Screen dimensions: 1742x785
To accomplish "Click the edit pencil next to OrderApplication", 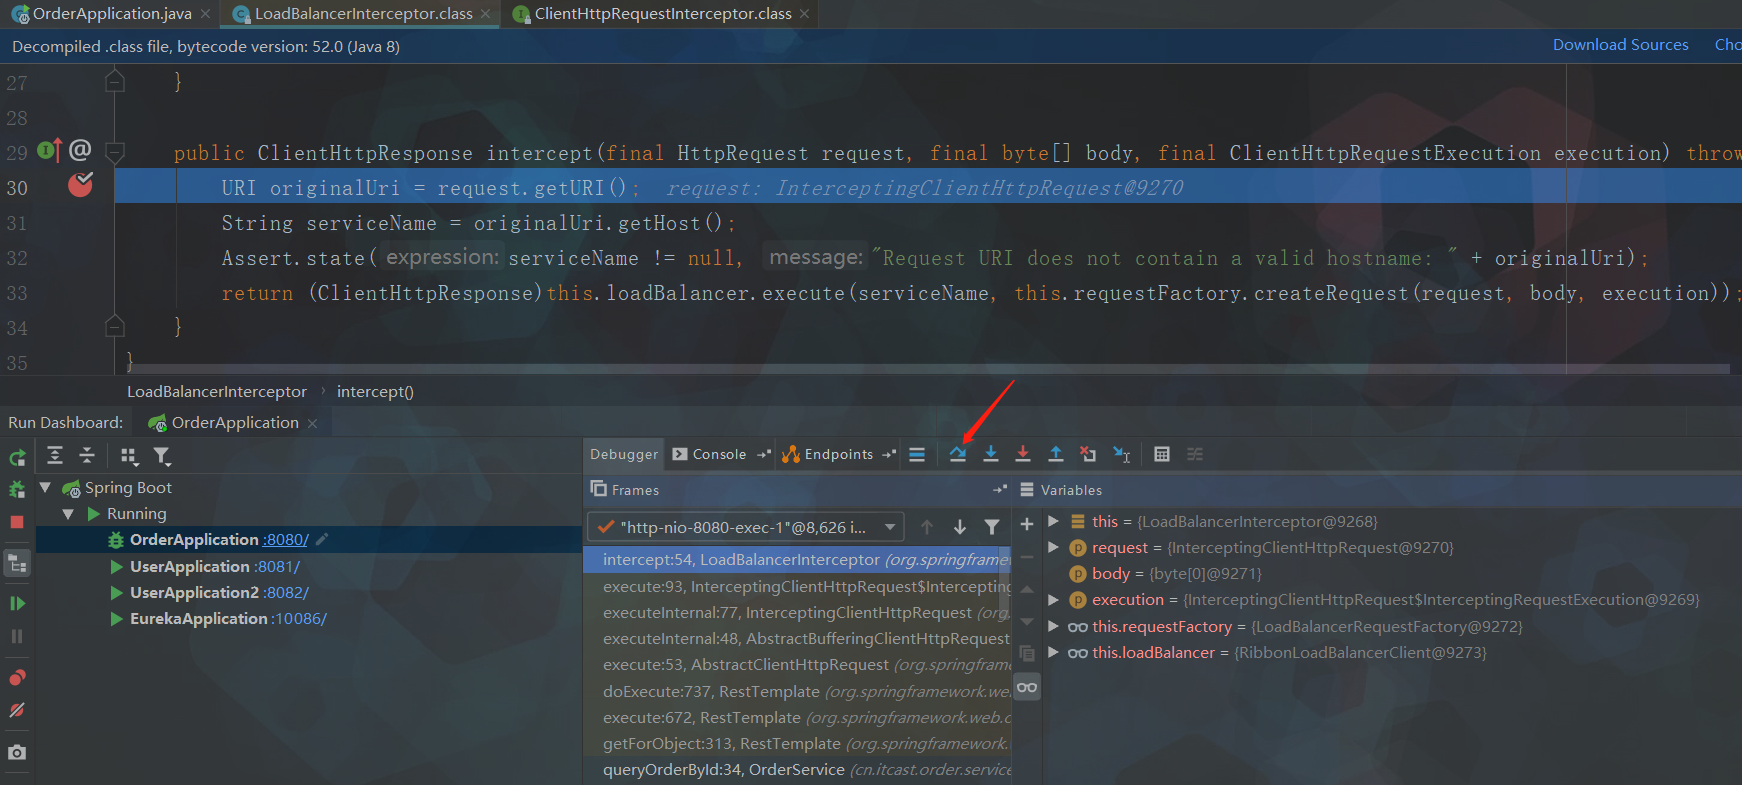I will (322, 540).
